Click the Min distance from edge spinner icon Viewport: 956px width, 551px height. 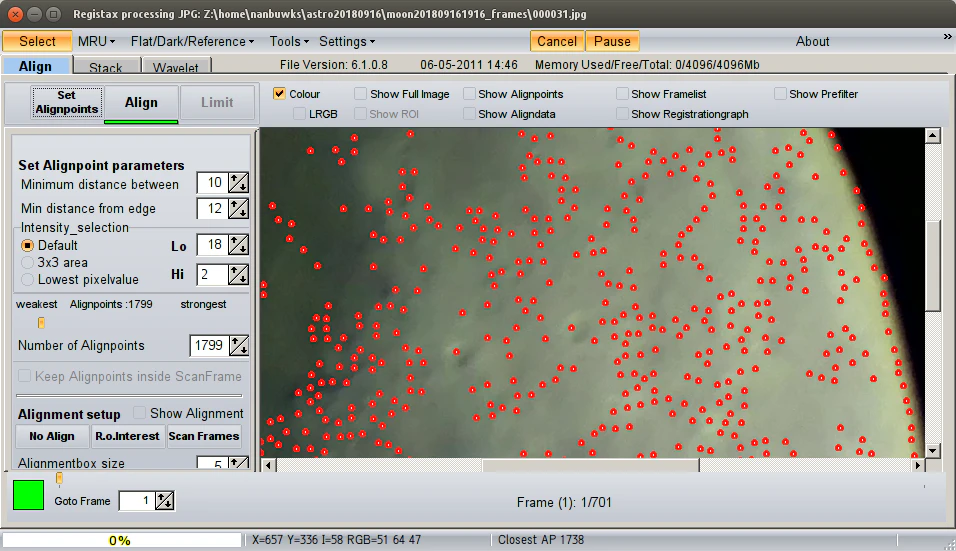coord(238,208)
